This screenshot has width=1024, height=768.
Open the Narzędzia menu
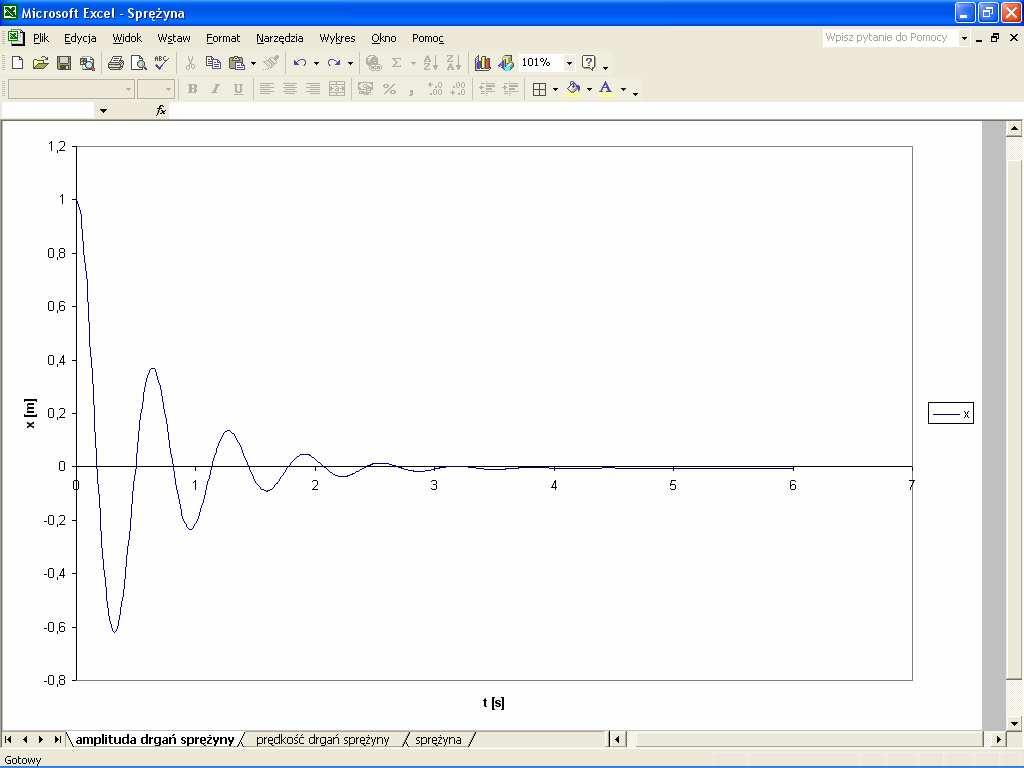click(x=280, y=39)
